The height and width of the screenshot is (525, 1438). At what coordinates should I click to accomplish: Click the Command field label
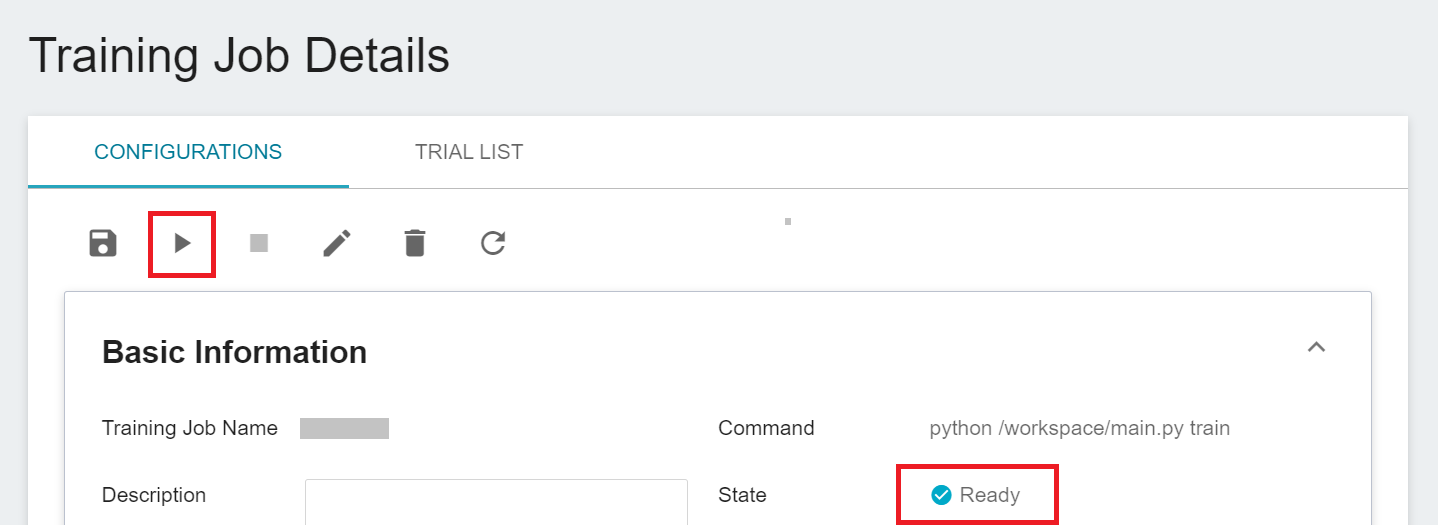coord(766,428)
